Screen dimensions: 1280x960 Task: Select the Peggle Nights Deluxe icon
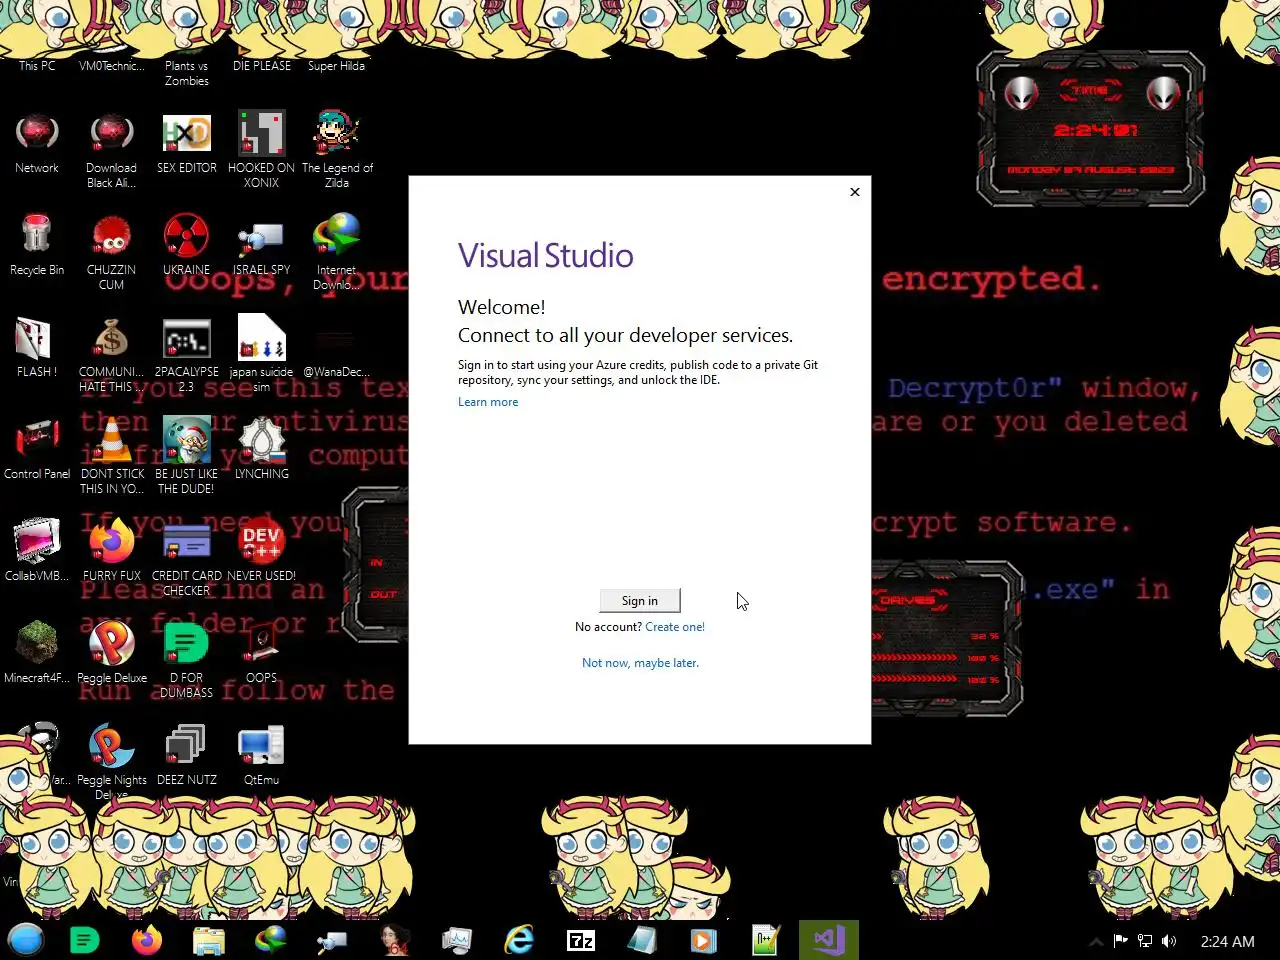click(111, 762)
